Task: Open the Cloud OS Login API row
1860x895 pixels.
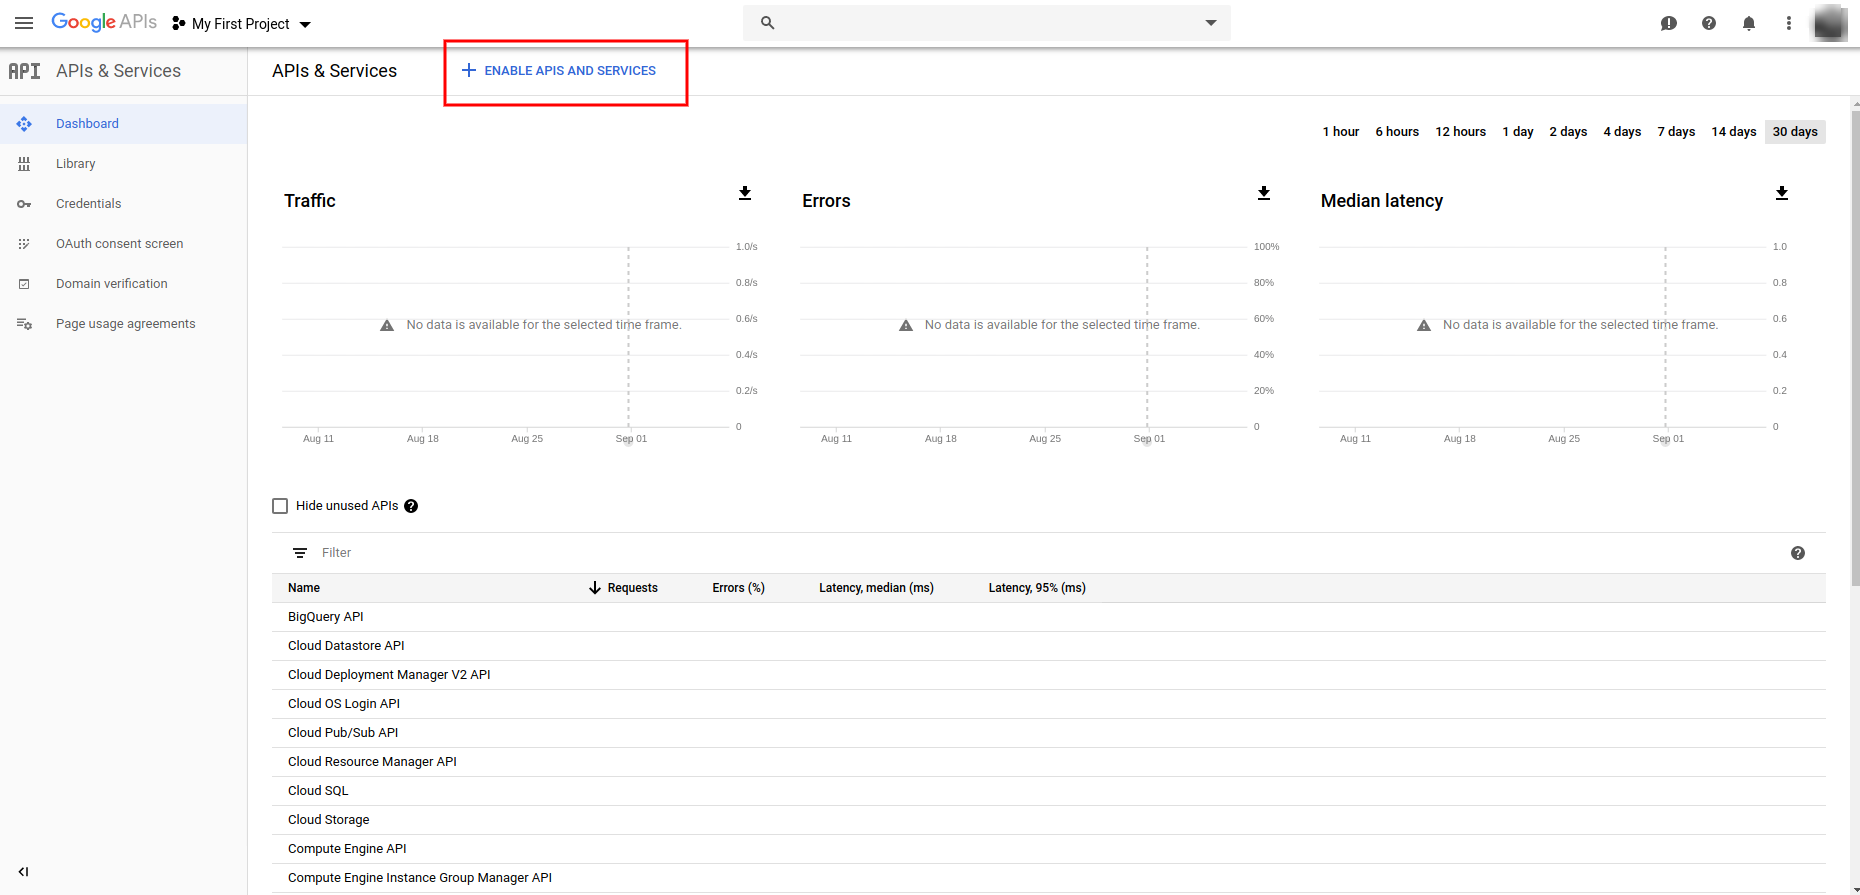Action: (1048, 704)
